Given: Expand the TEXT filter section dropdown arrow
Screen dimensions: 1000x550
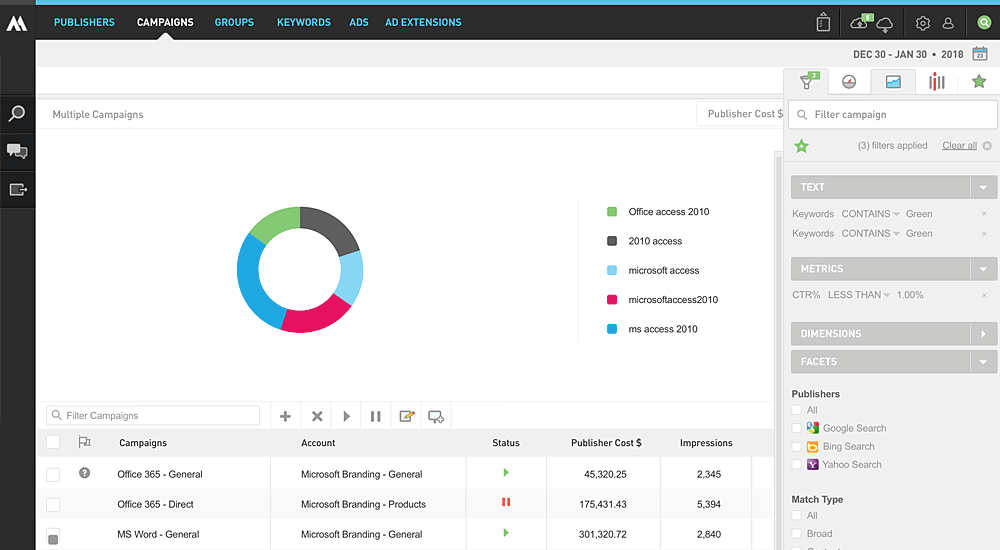Looking at the screenshot, I should [x=983, y=187].
